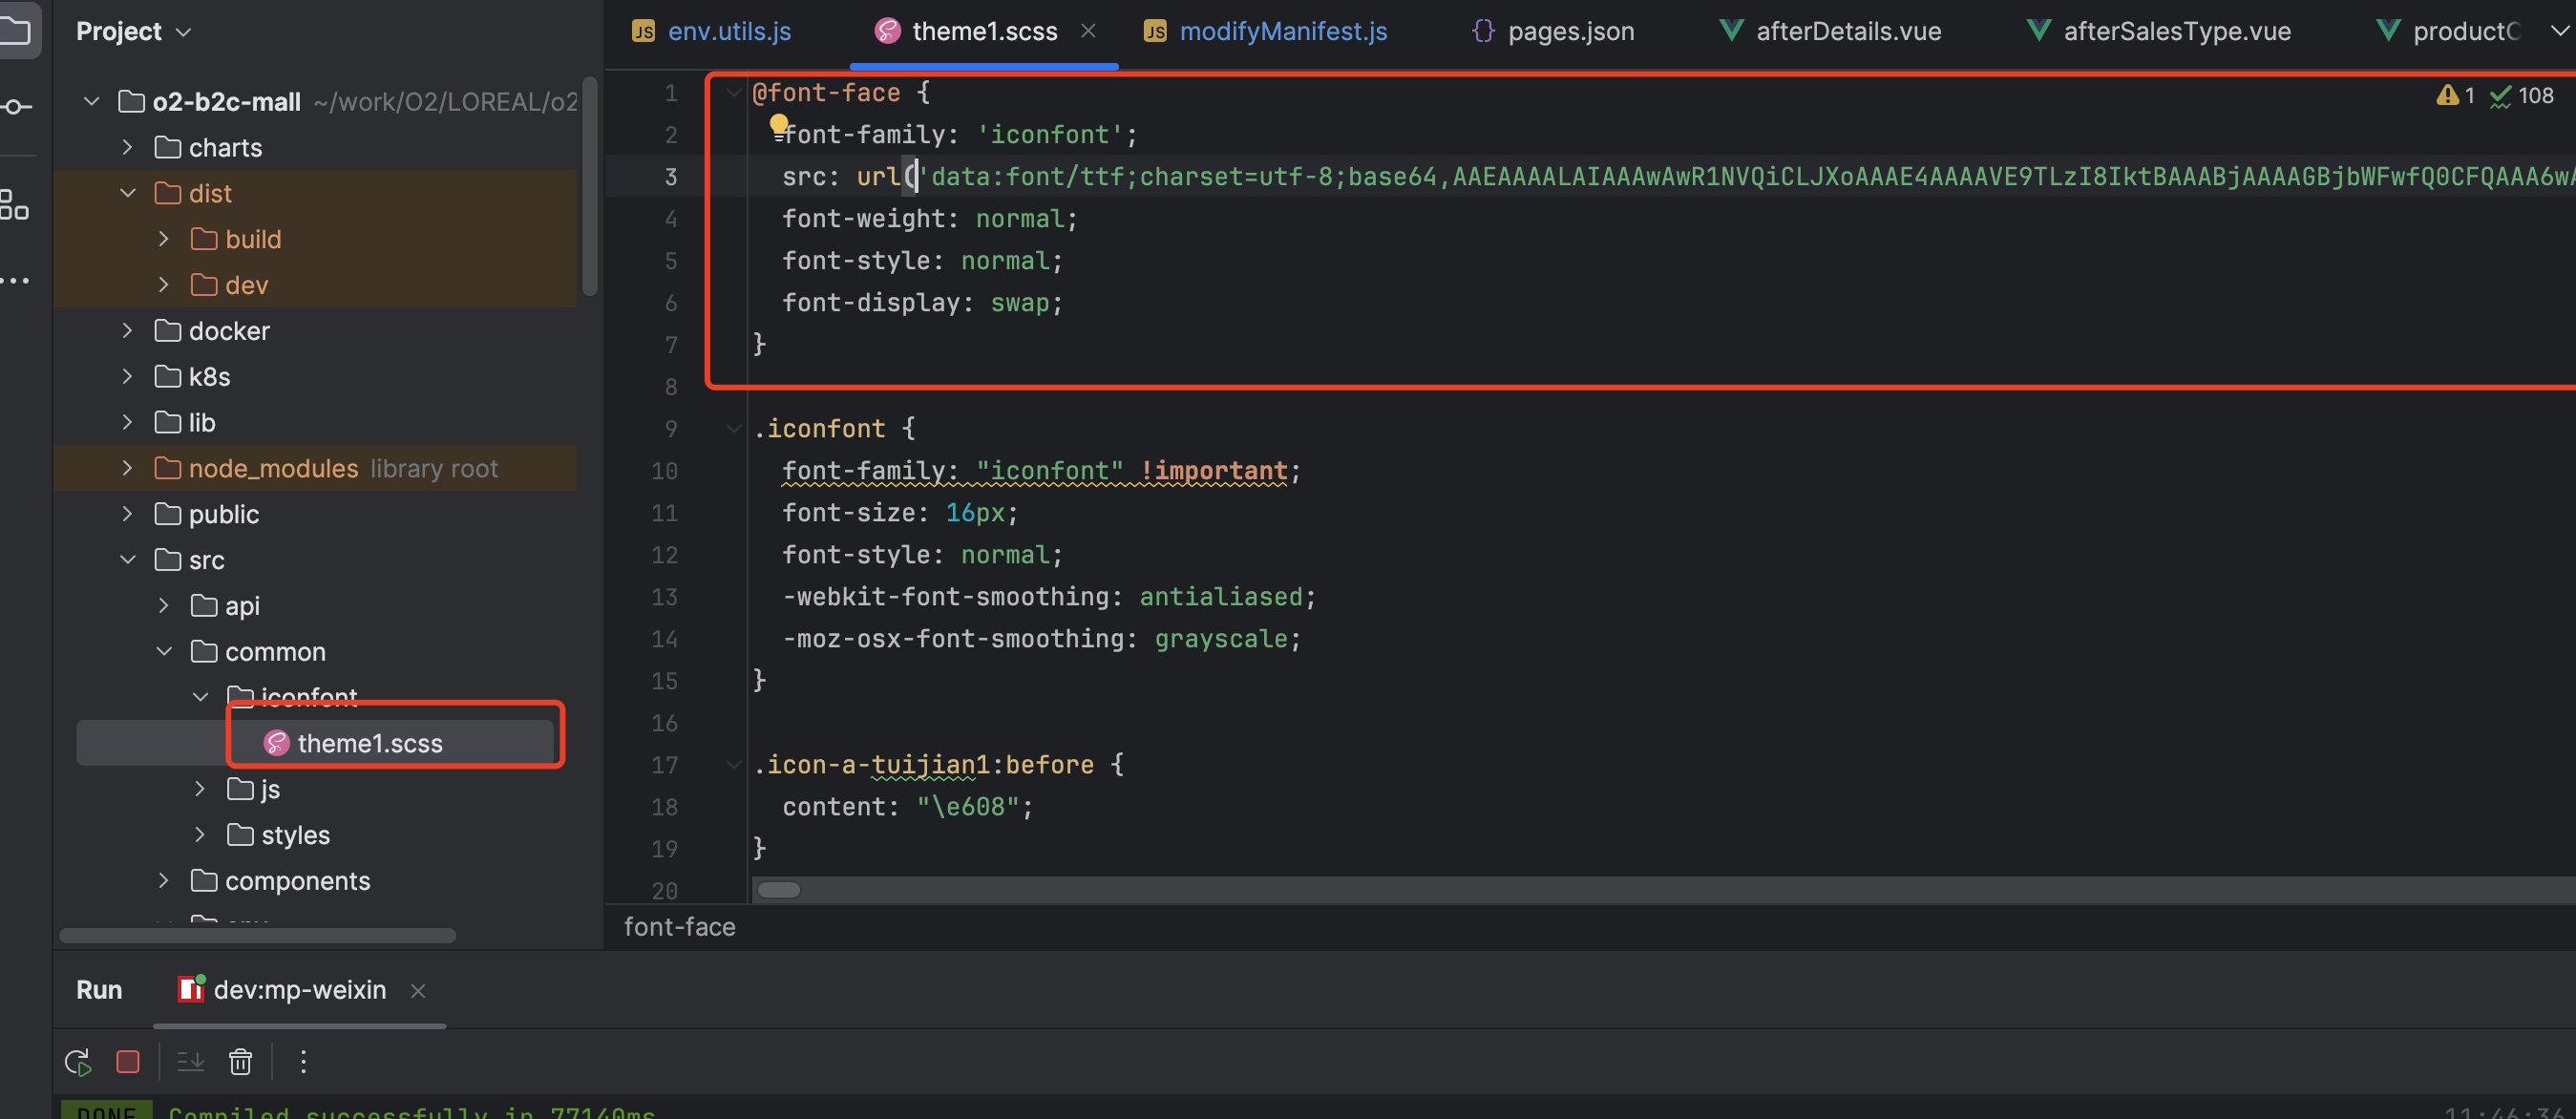
Task: Show more tool windows ellipsis
Action: tap(14, 281)
